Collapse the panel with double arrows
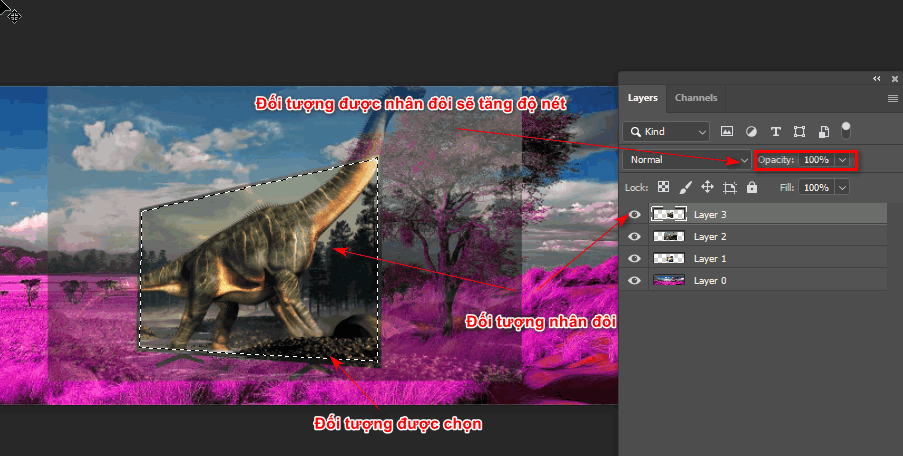 [x=877, y=79]
